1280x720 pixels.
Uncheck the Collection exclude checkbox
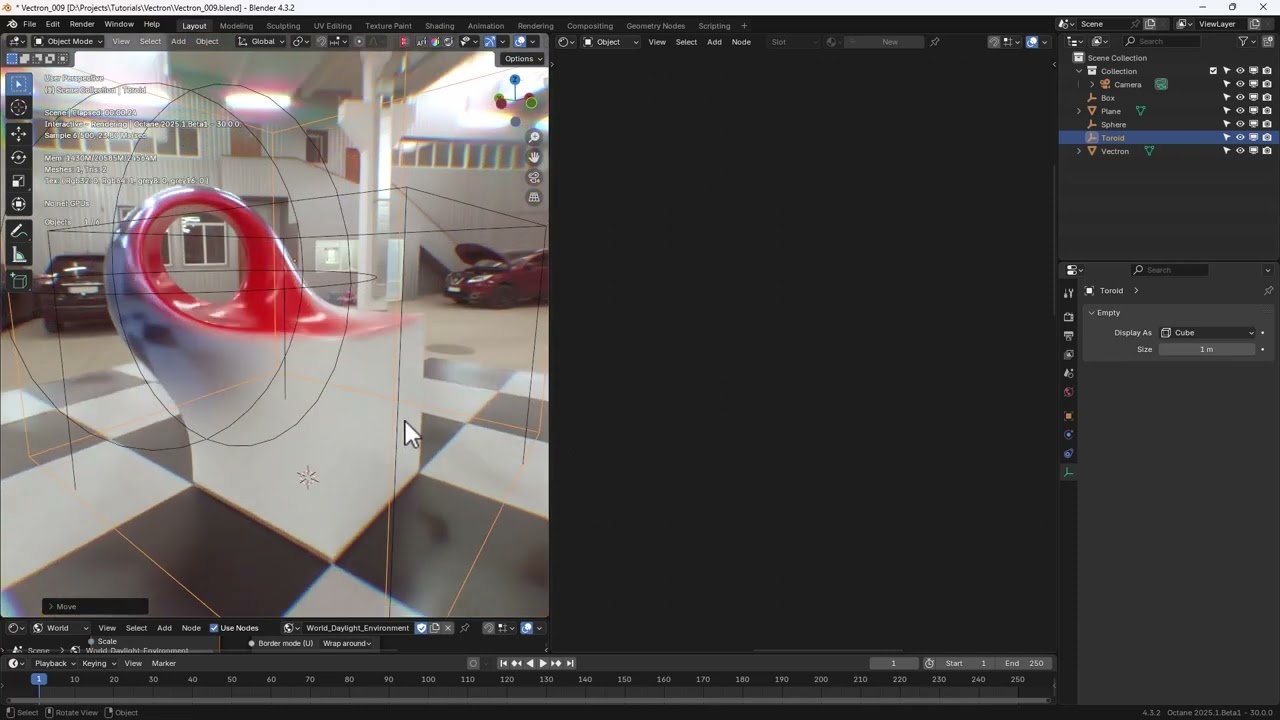1213,71
